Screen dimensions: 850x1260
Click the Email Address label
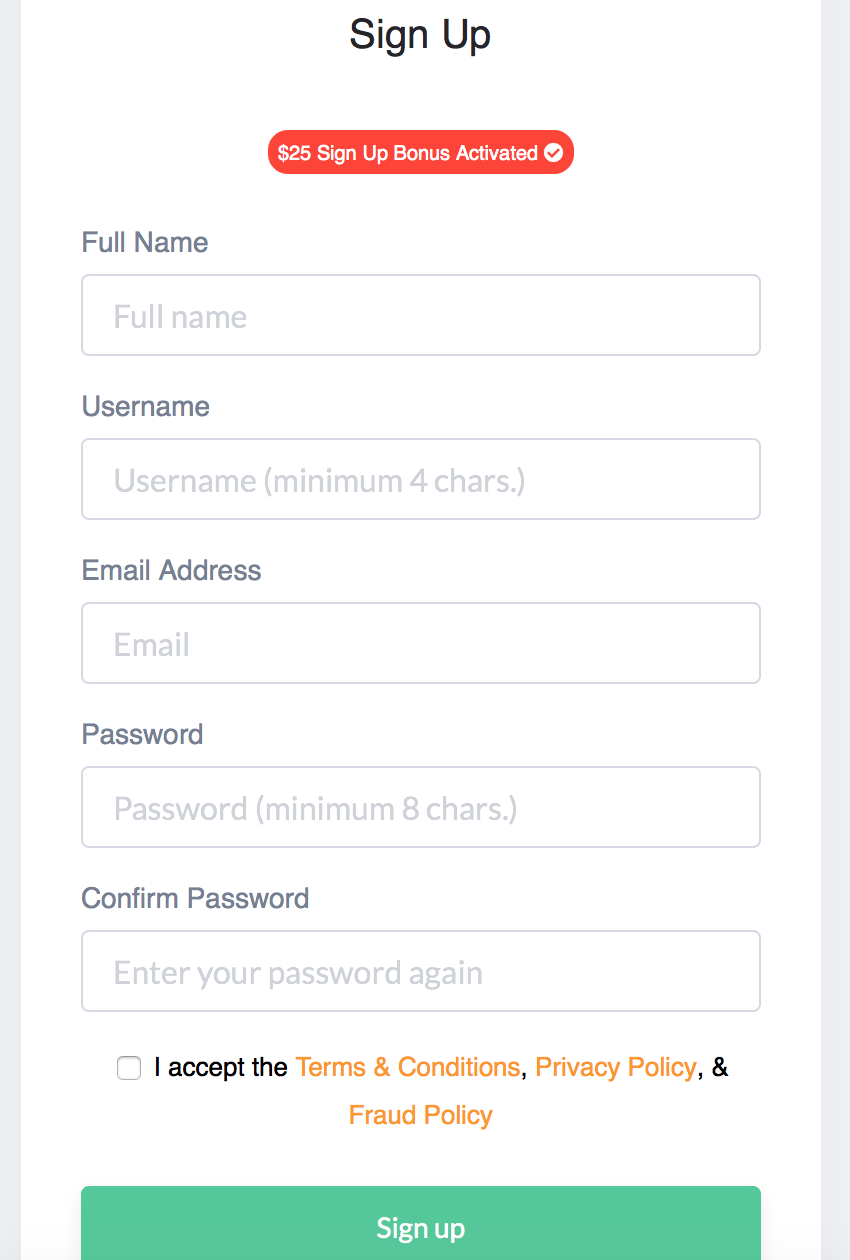point(172,570)
